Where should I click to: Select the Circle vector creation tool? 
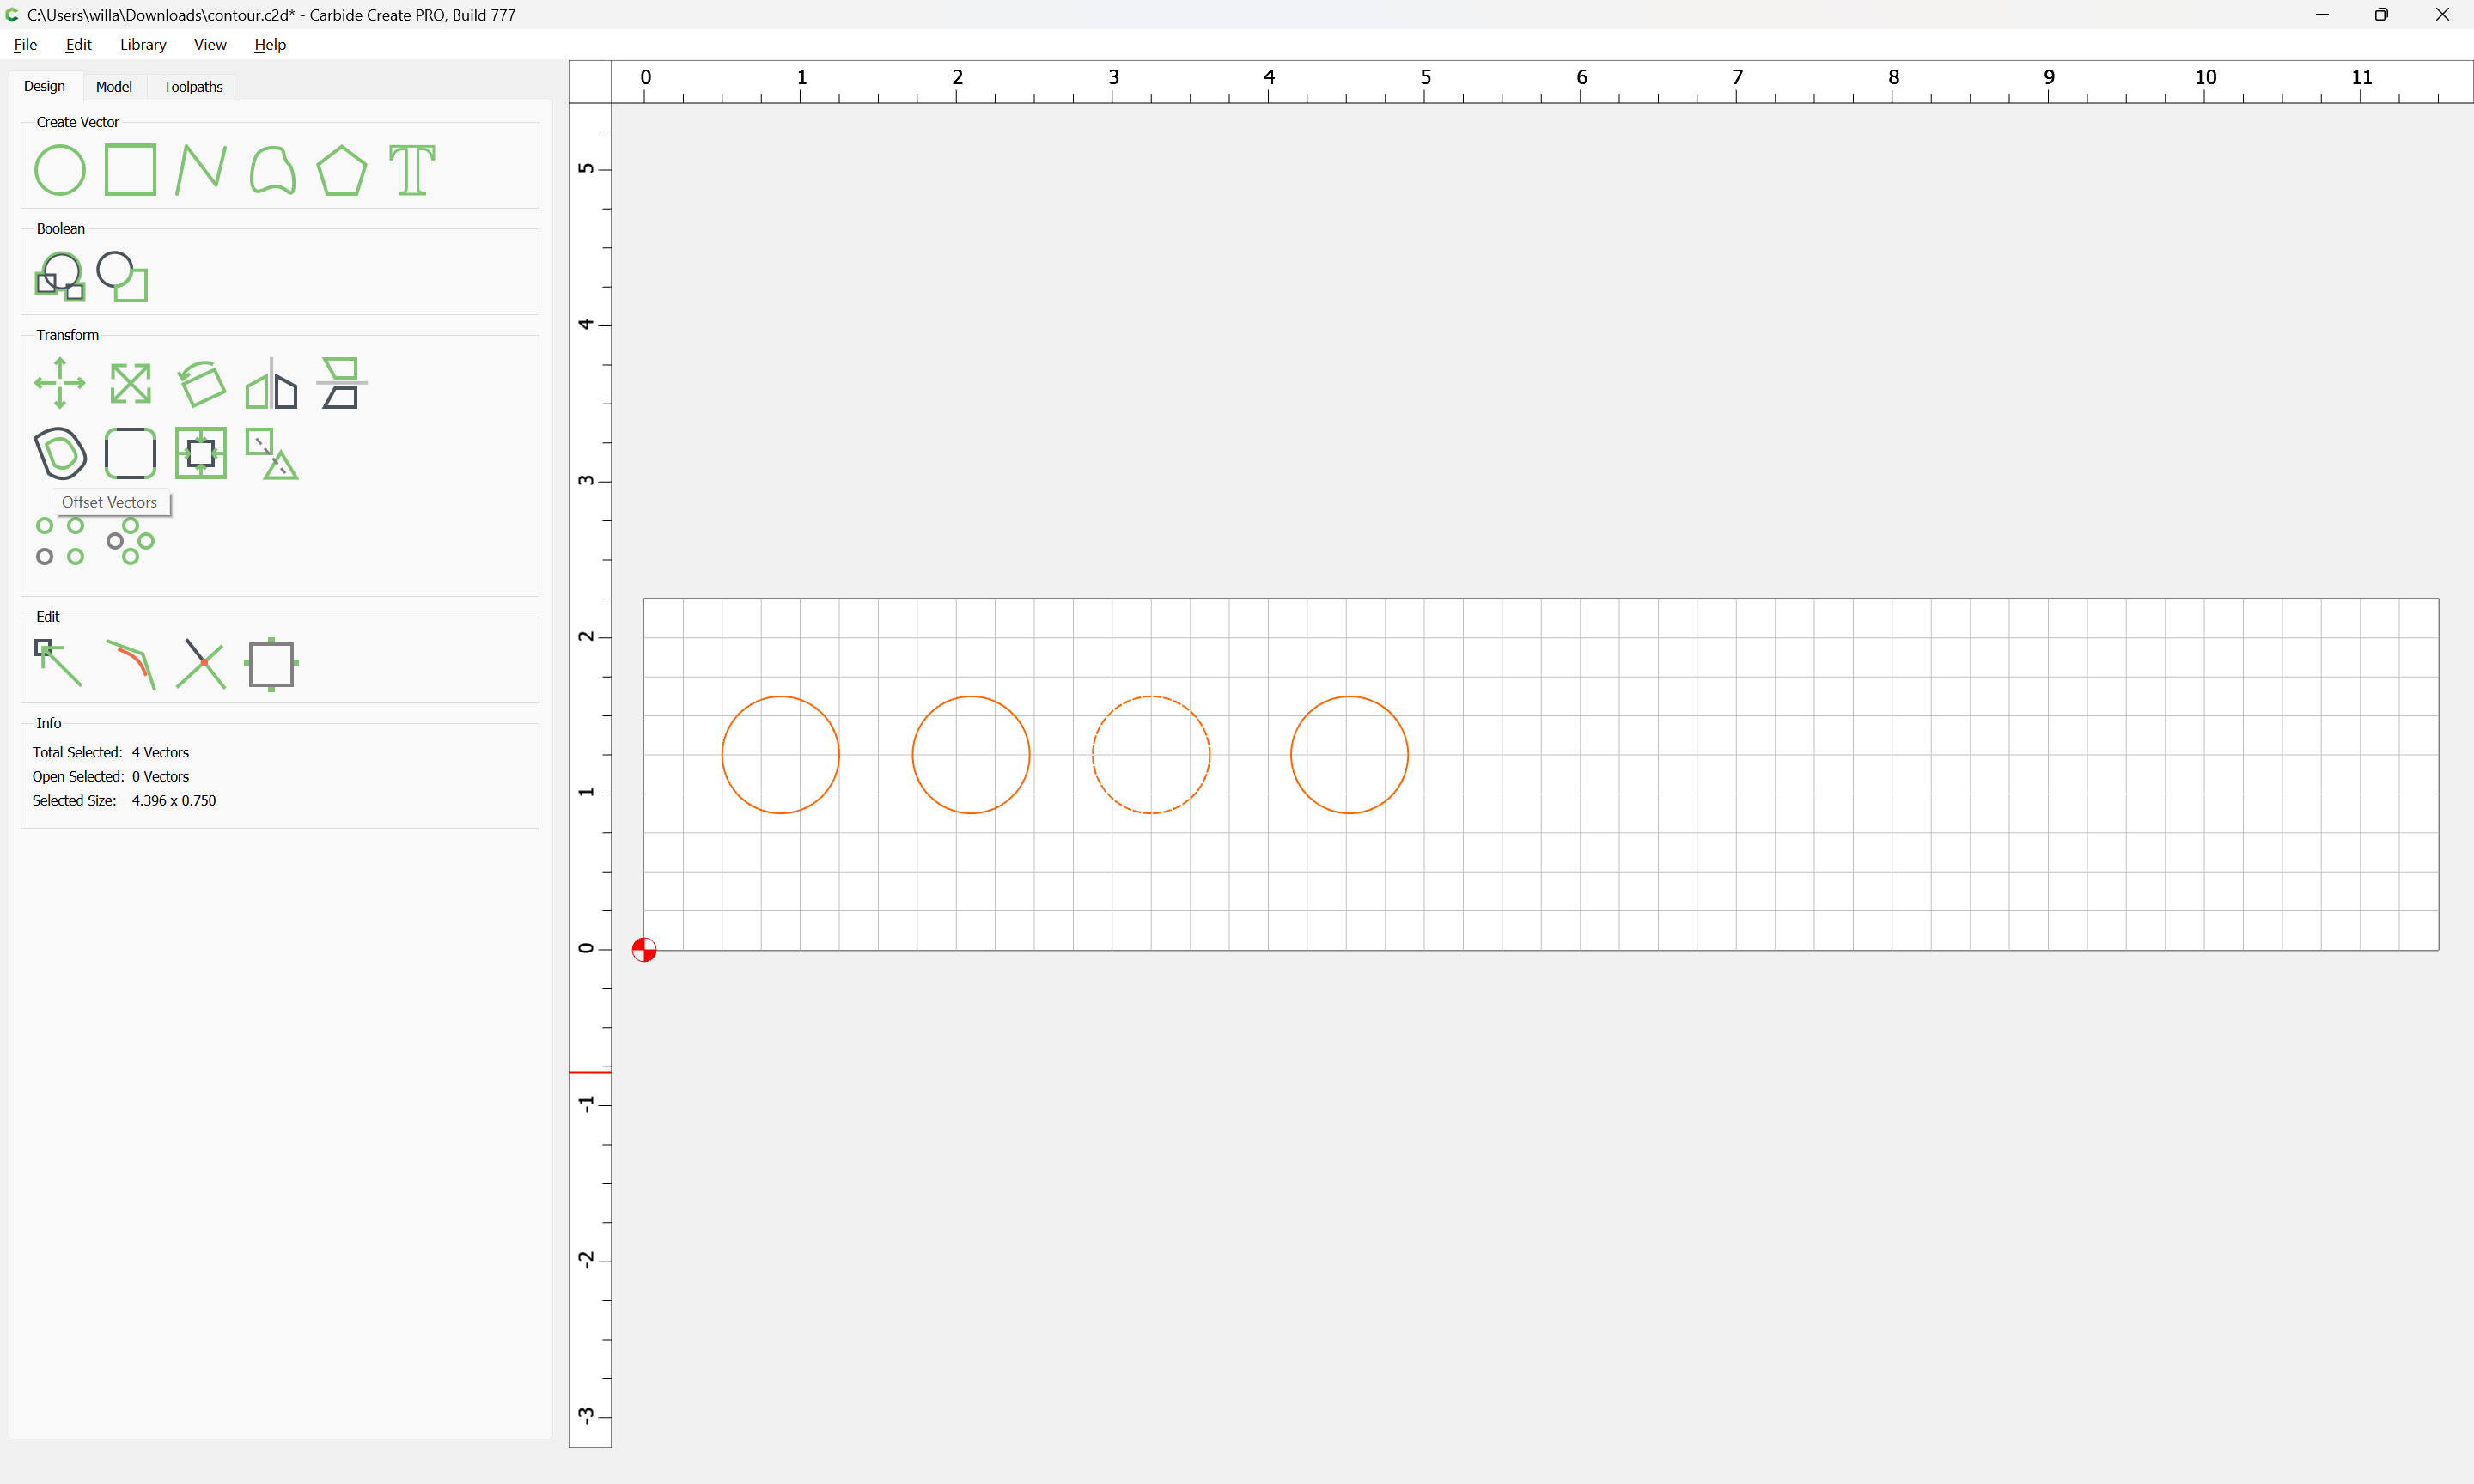pos(60,170)
